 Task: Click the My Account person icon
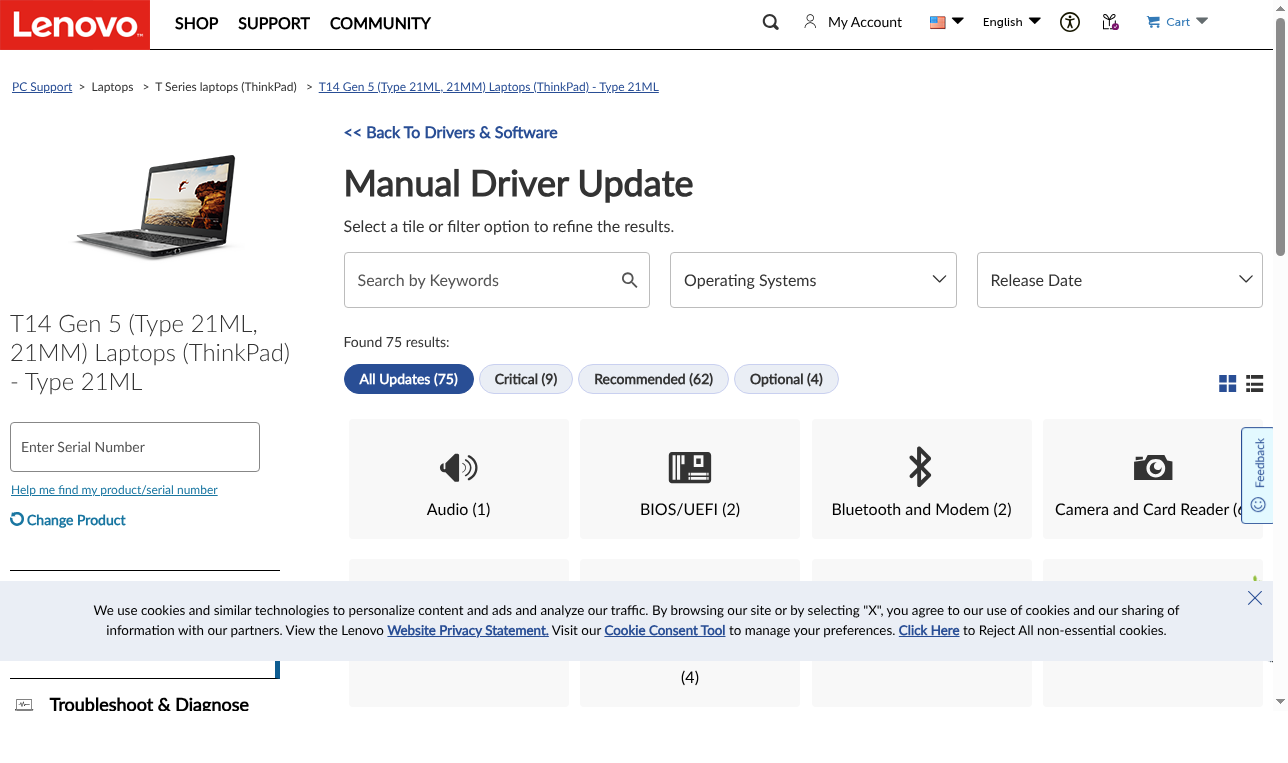click(810, 22)
